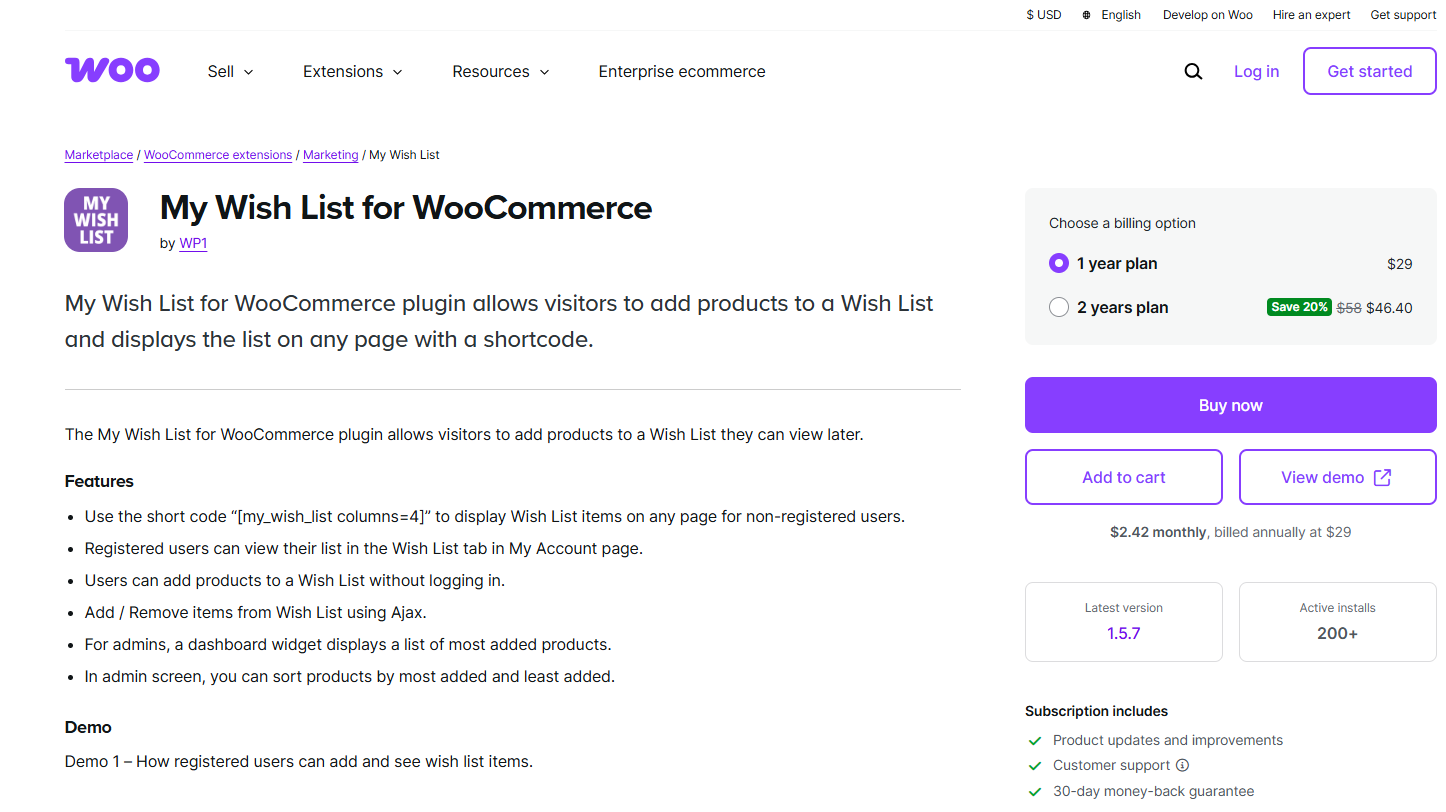Expand the Resources dropdown
The height and width of the screenshot is (812, 1446).
pyautogui.click(x=501, y=71)
